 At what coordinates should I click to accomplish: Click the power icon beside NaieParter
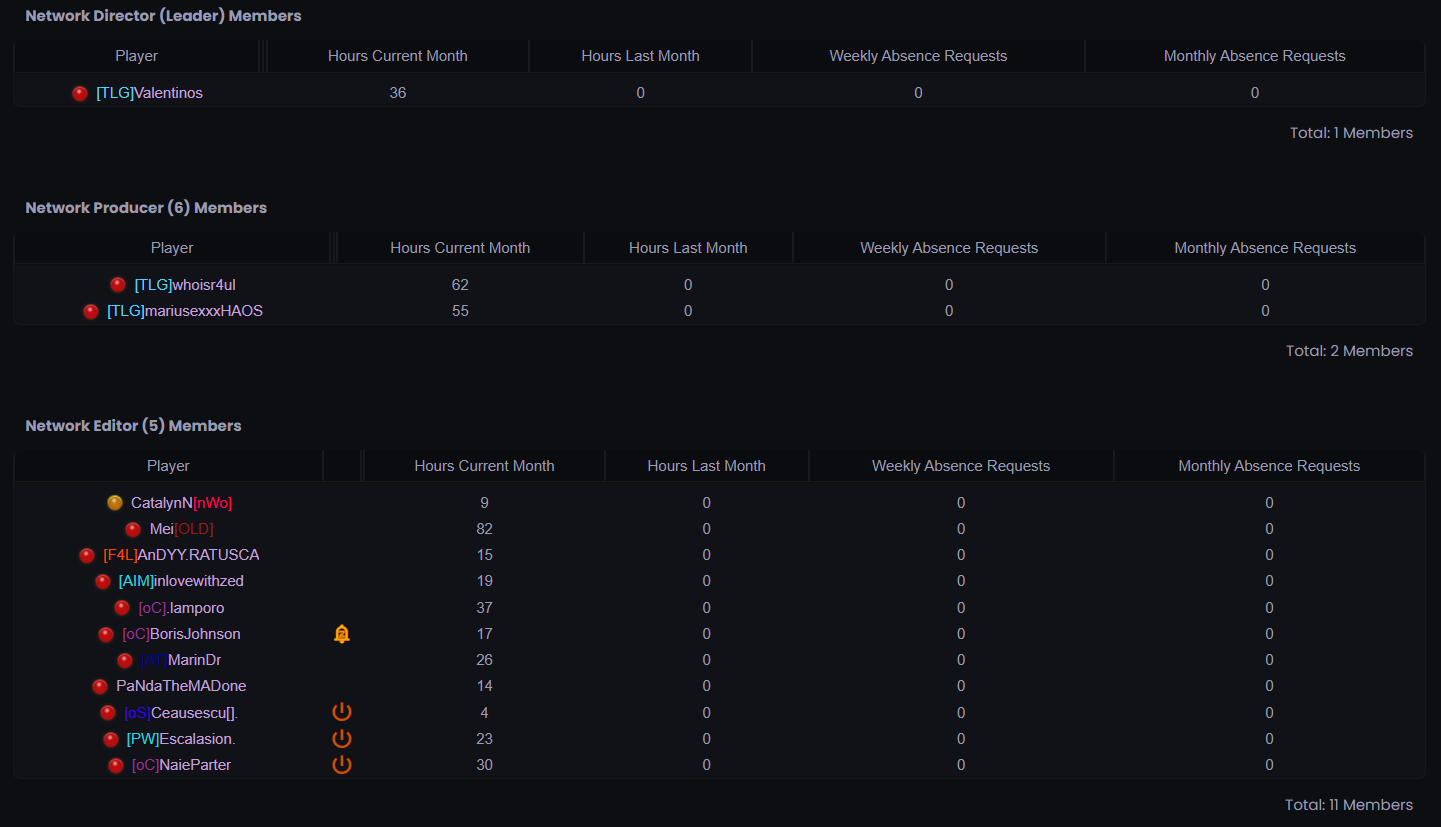pyautogui.click(x=342, y=765)
